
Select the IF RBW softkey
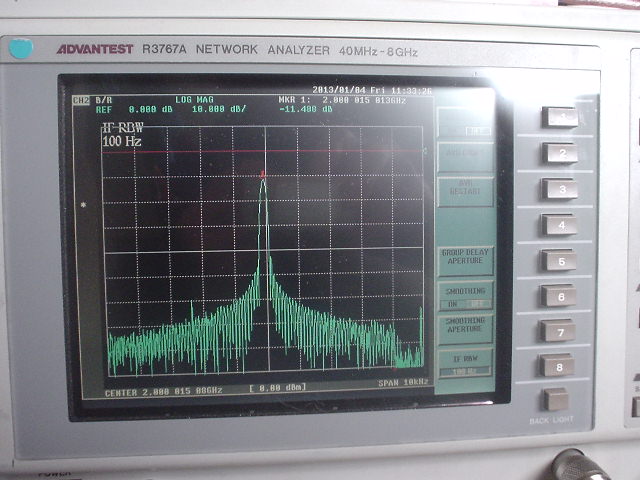pyautogui.click(x=465, y=362)
